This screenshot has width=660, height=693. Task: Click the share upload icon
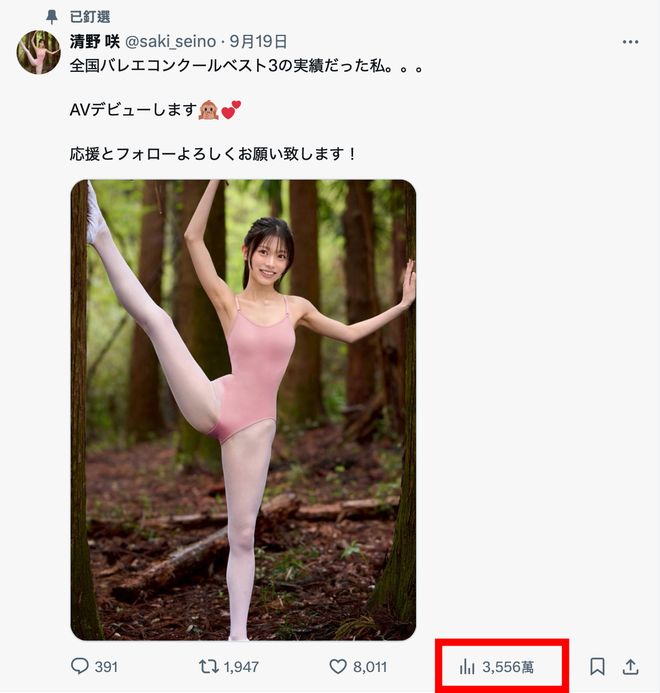(631, 666)
